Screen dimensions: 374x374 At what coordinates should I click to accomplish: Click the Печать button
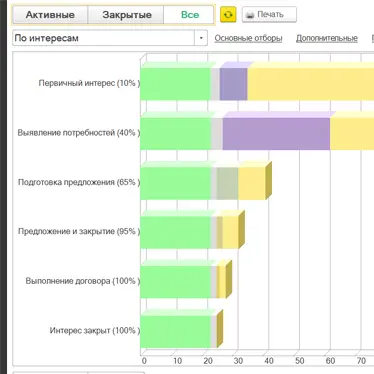(x=269, y=15)
